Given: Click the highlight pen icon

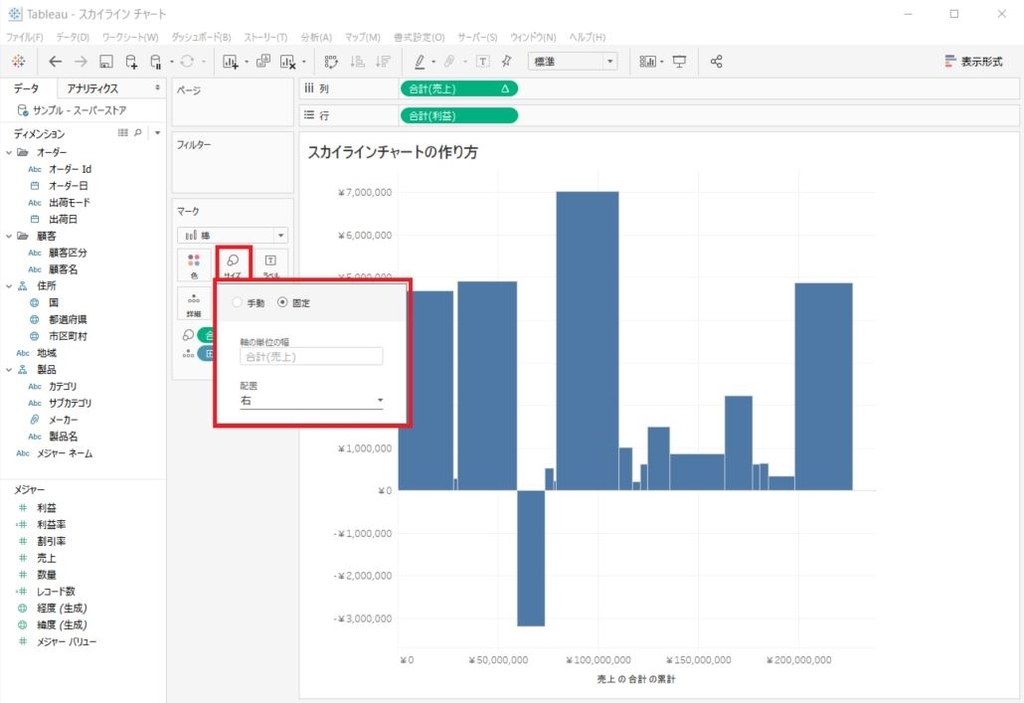Looking at the screenshot, I should [420, 61].
